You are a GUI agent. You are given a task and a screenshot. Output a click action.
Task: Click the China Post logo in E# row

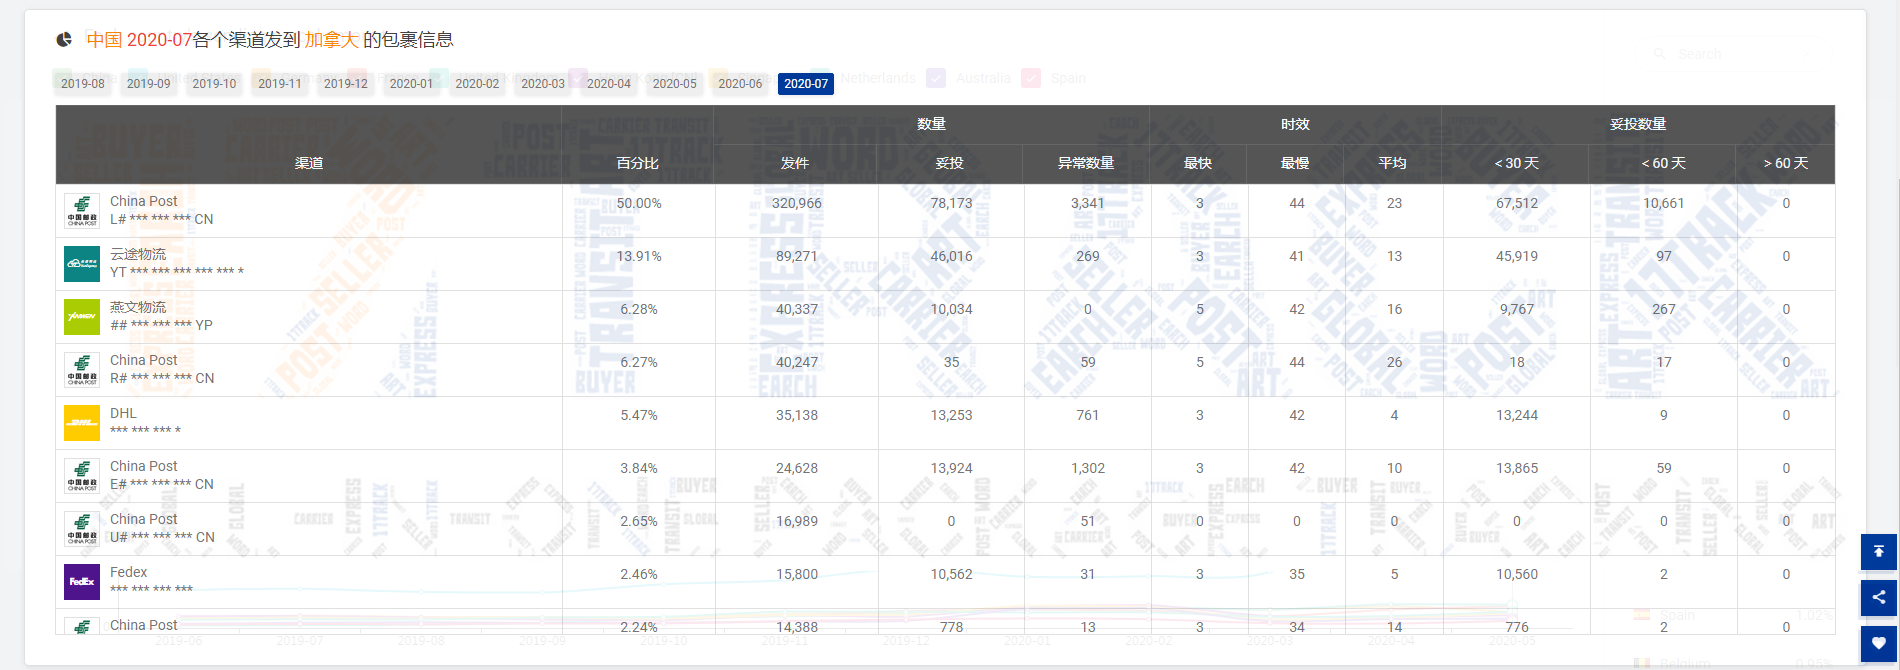(82, 476)
